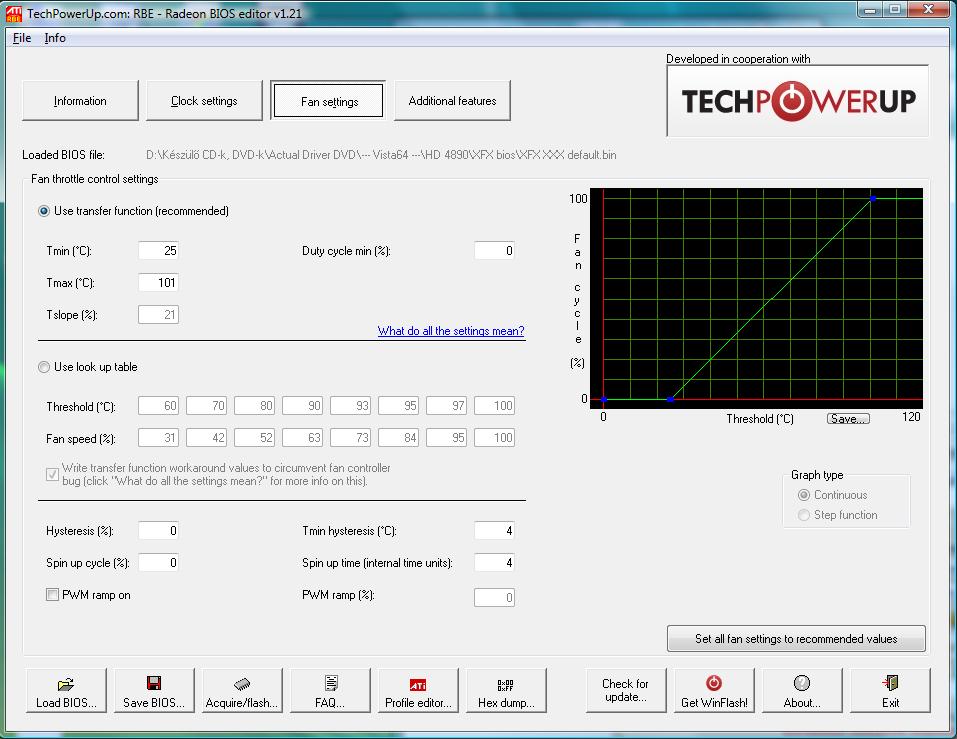This screenshot has width=957, height=739.
Task: Click Fan speed field with value 31
Action: click(x=158, y=438)
